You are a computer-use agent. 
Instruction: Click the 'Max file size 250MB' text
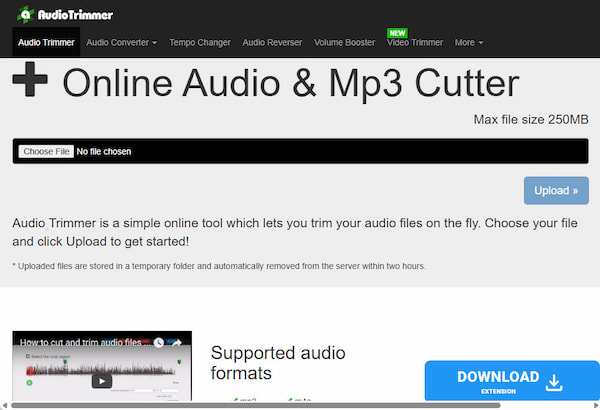[x=531, y=119]
